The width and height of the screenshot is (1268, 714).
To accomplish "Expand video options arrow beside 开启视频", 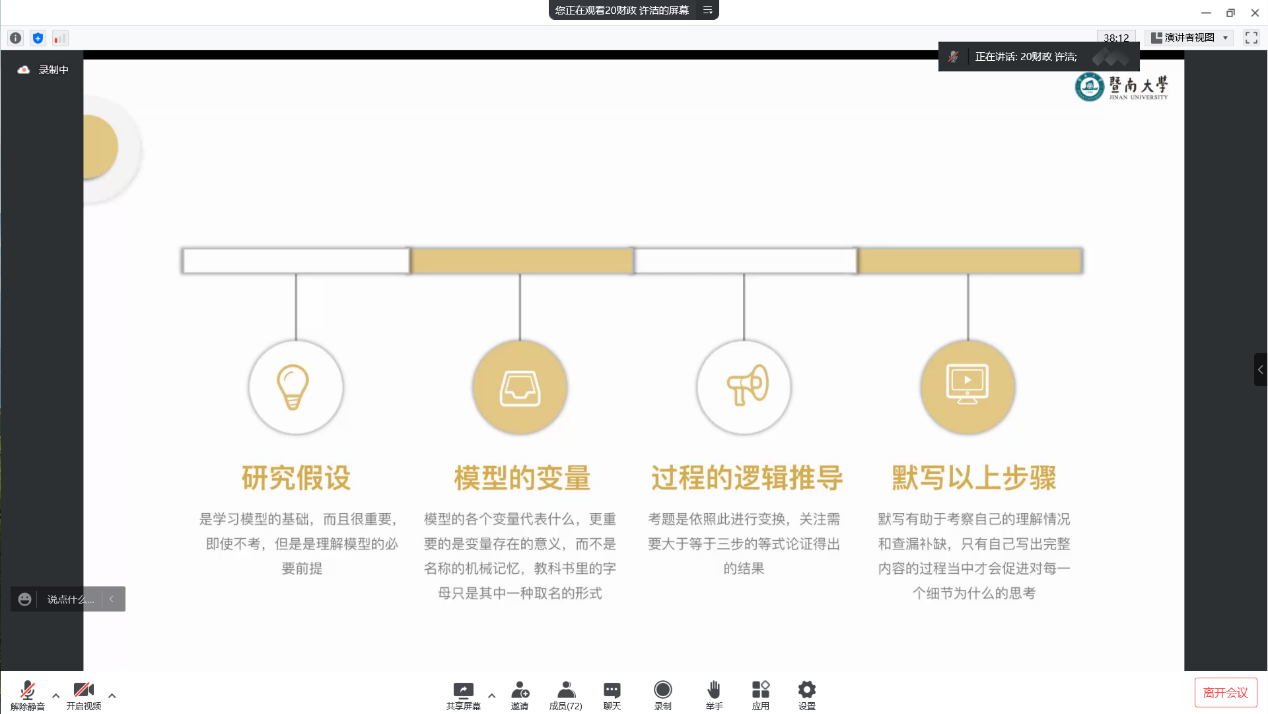I will (112, 695).
